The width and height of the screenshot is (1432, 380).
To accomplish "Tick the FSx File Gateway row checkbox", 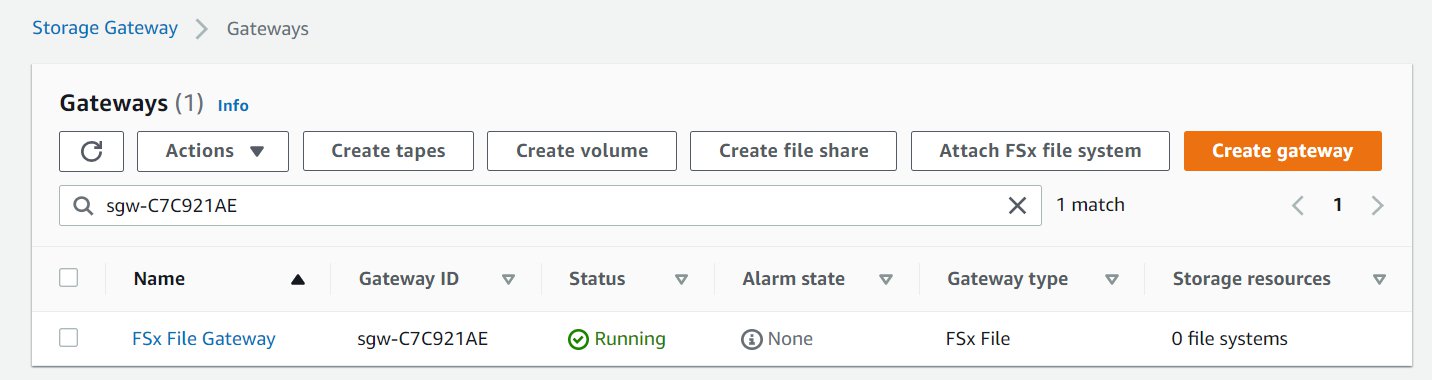I will (69, 338).
